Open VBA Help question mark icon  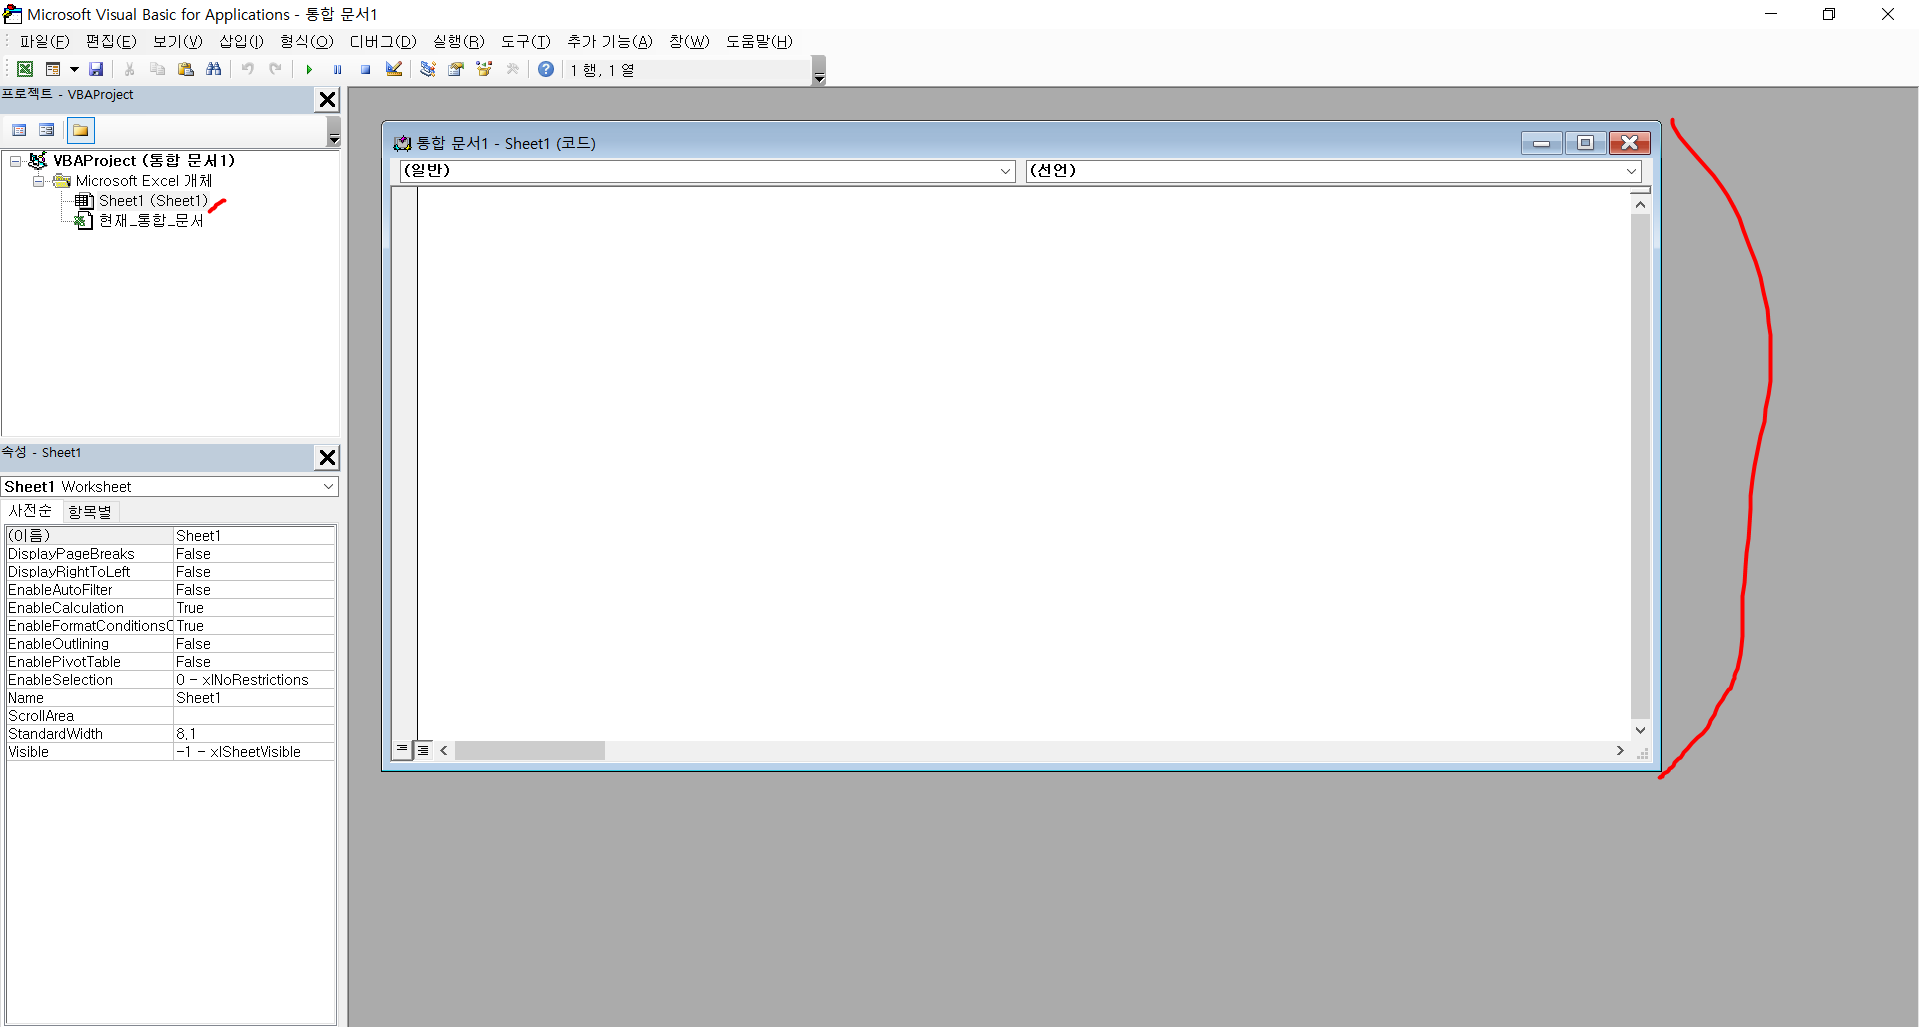pyautogui.click(x=546, y=69)
